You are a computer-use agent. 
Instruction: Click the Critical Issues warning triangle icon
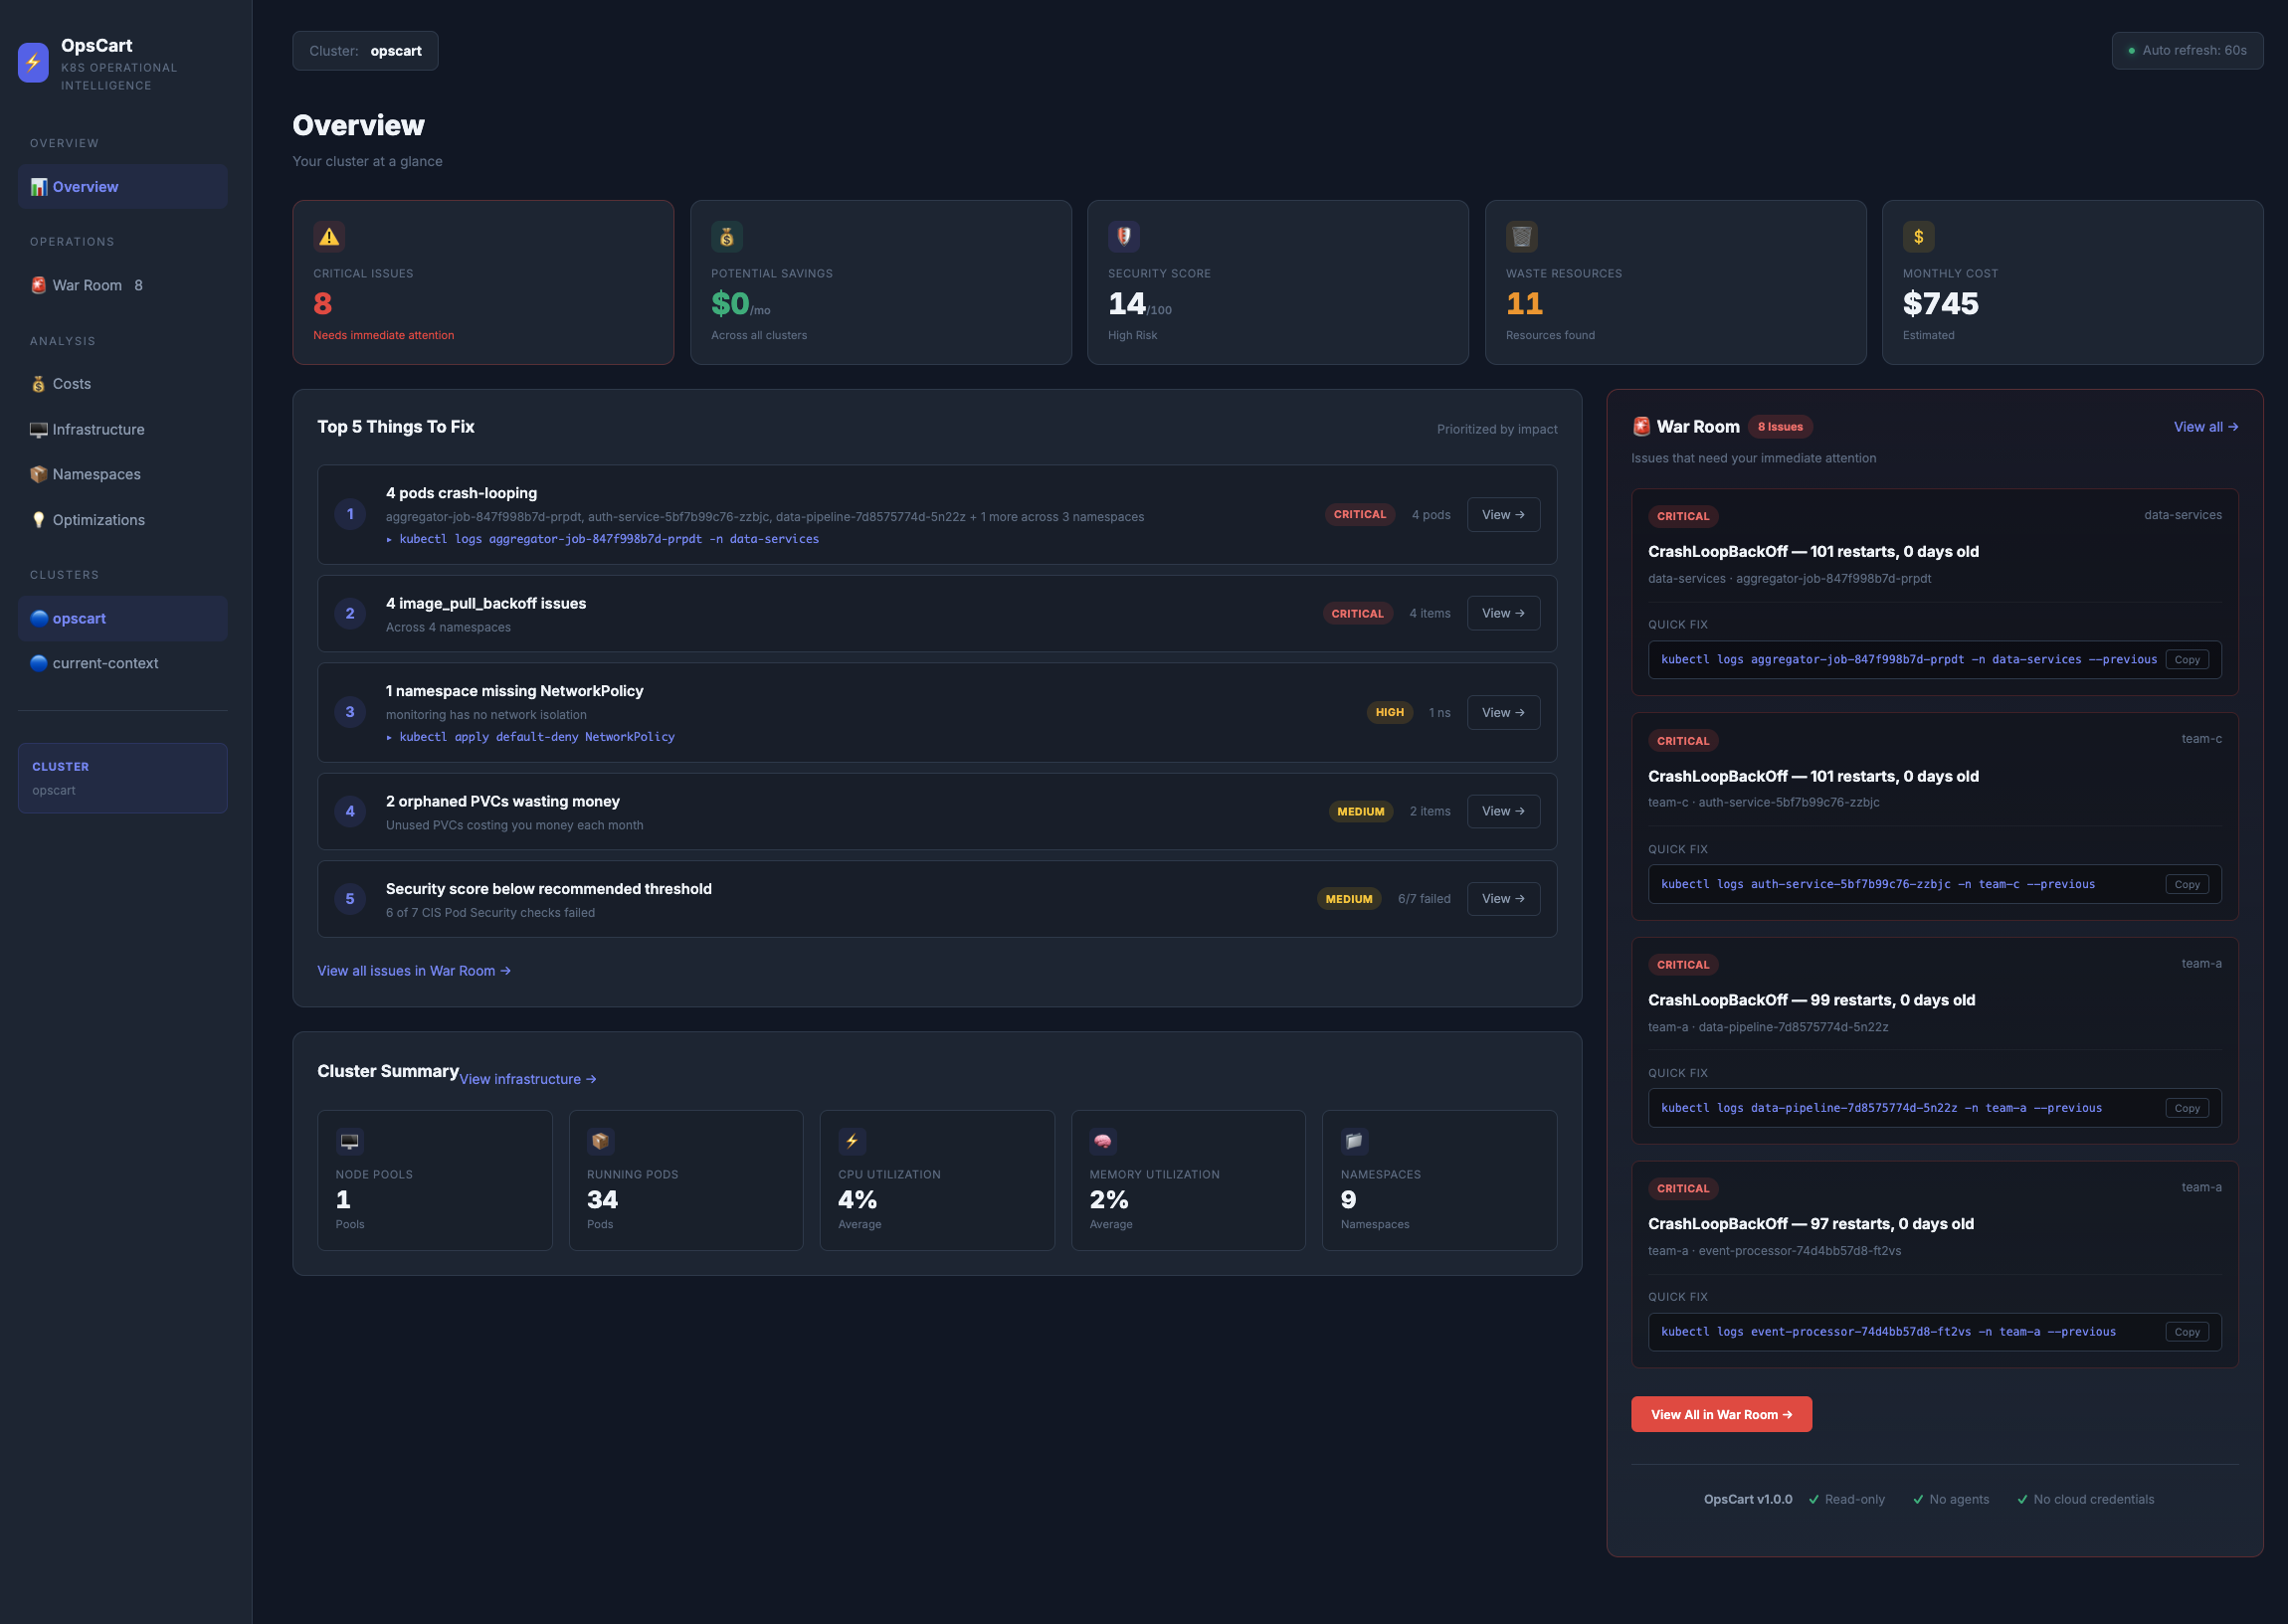click(x=329, y=237)
